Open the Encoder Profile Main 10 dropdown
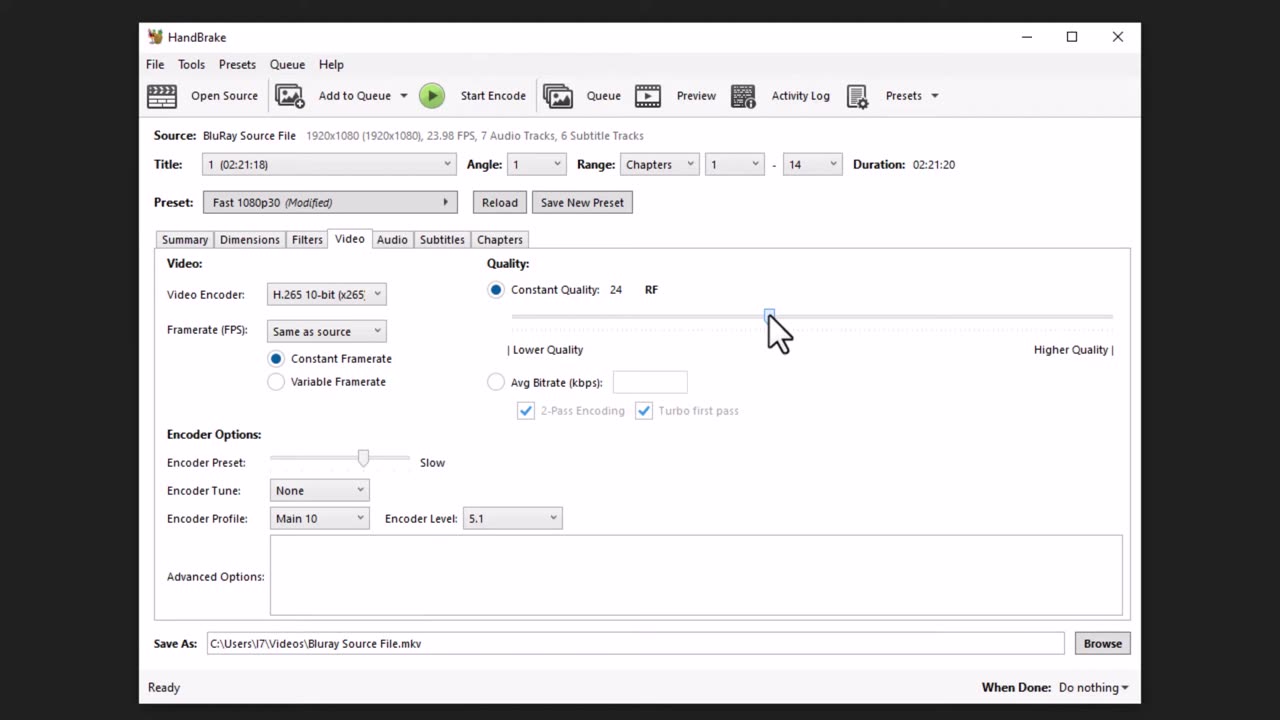The width and height of the screenshot is (1280, 720). [x=319, y=519]
